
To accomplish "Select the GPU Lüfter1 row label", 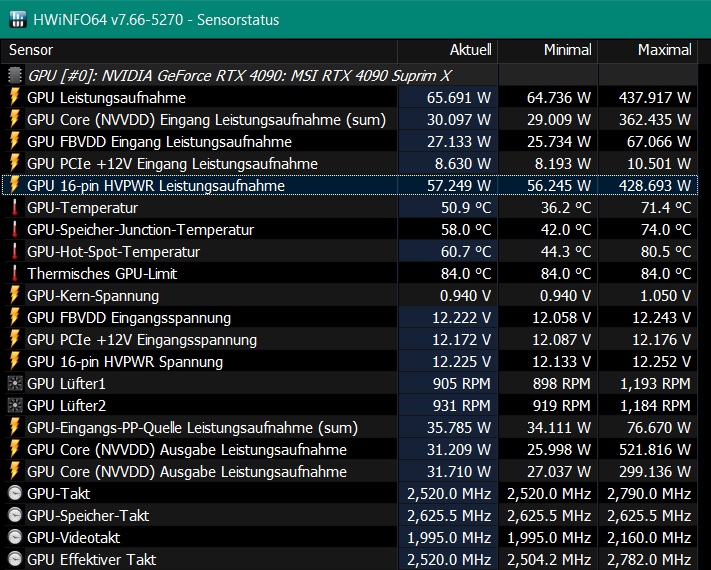I will coord(66,384).
